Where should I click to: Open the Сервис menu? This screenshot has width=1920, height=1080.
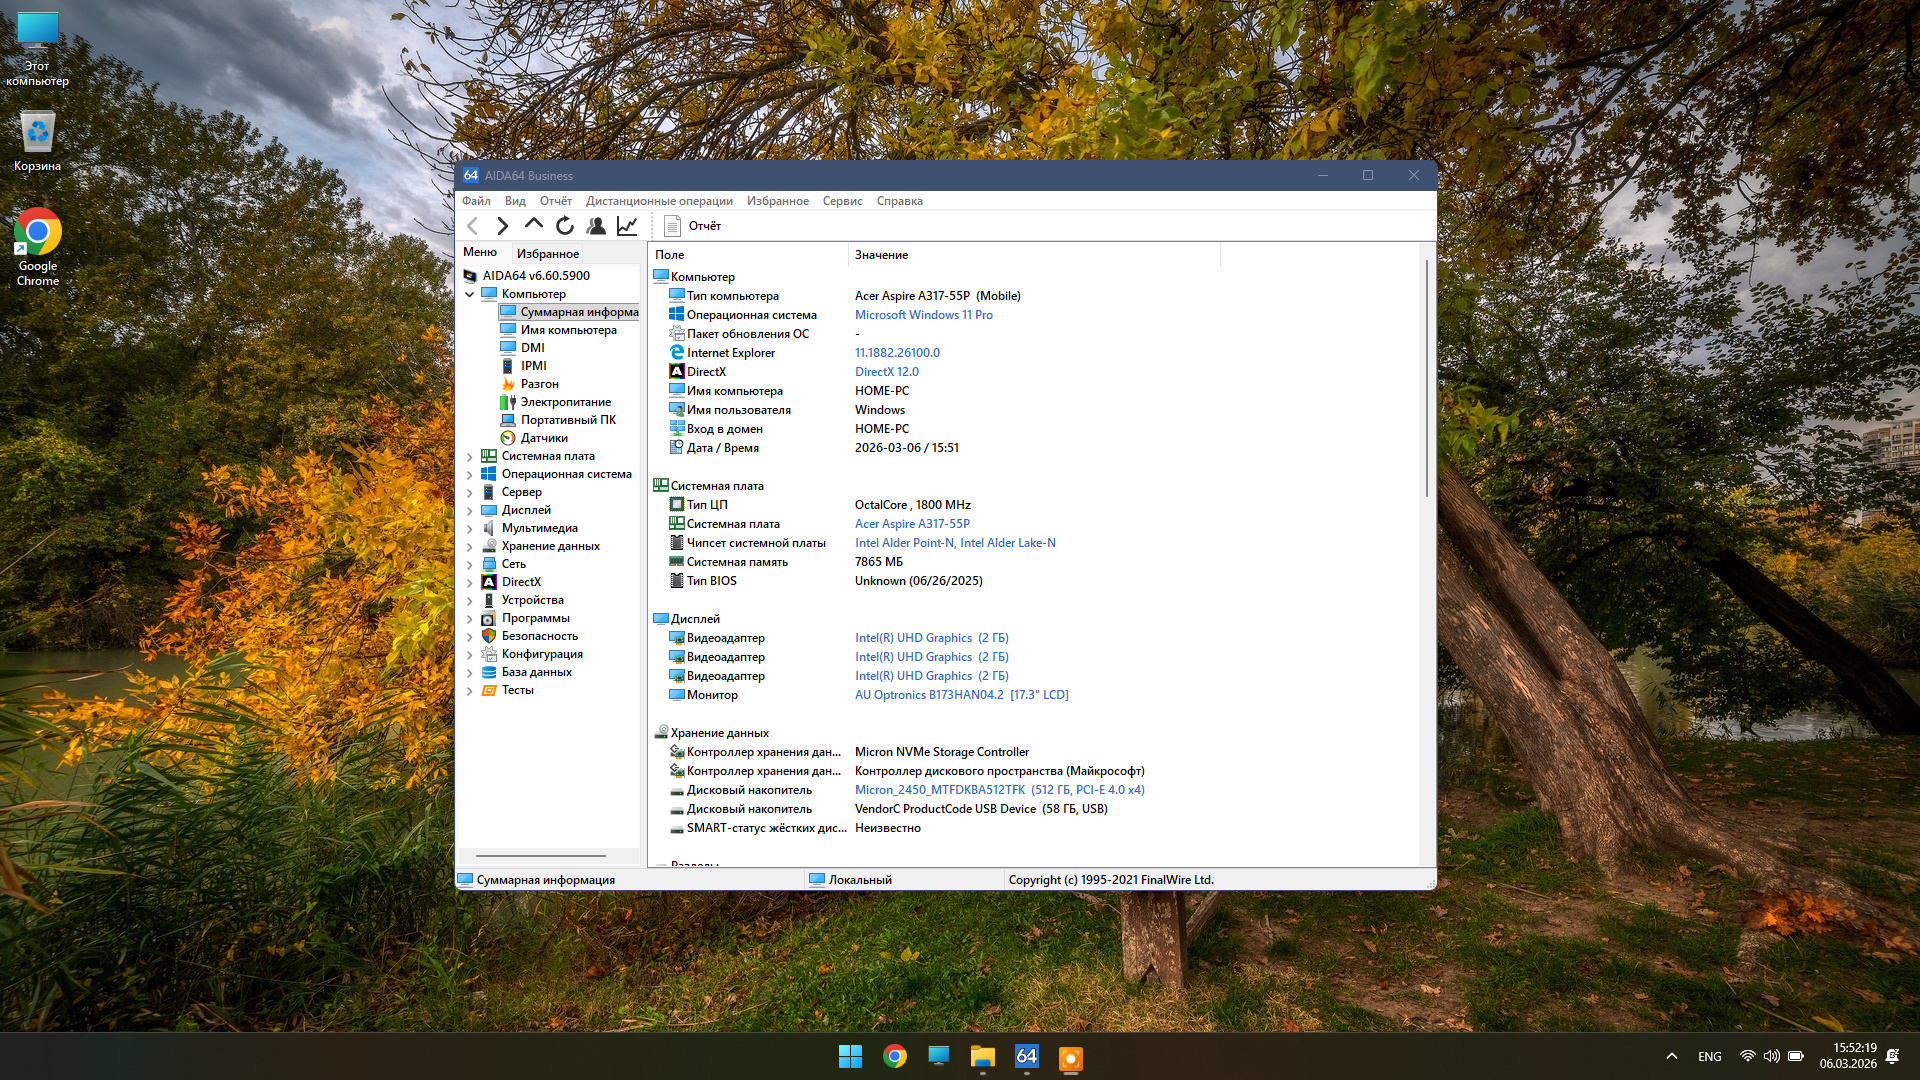842,201
